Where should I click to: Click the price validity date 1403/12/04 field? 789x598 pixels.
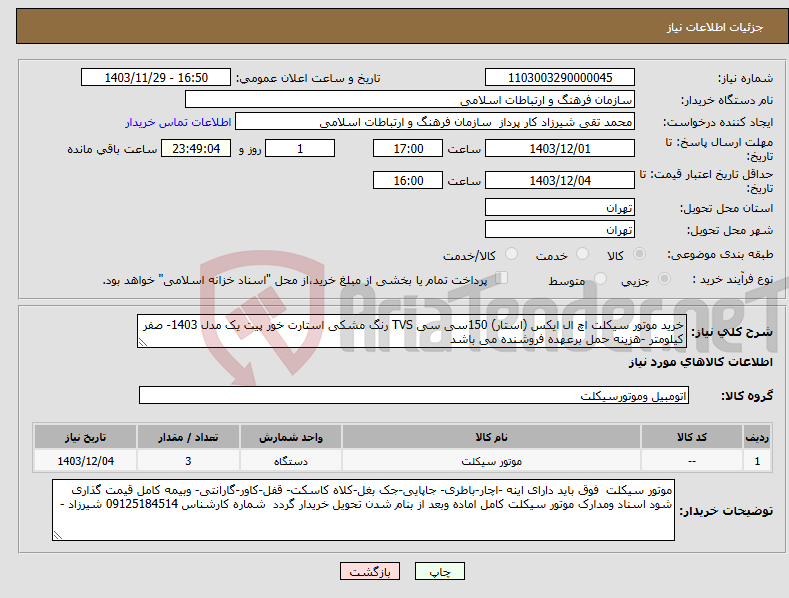560,180
